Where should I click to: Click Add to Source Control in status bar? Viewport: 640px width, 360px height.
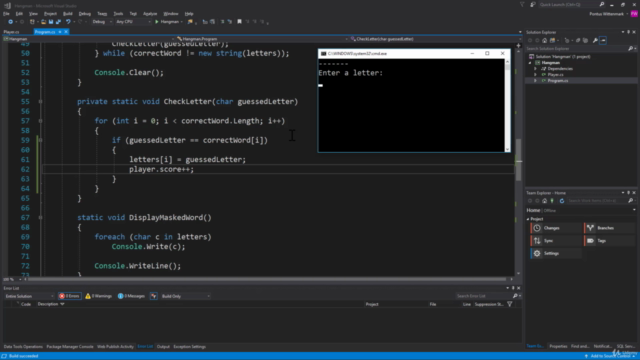[611, 356]
